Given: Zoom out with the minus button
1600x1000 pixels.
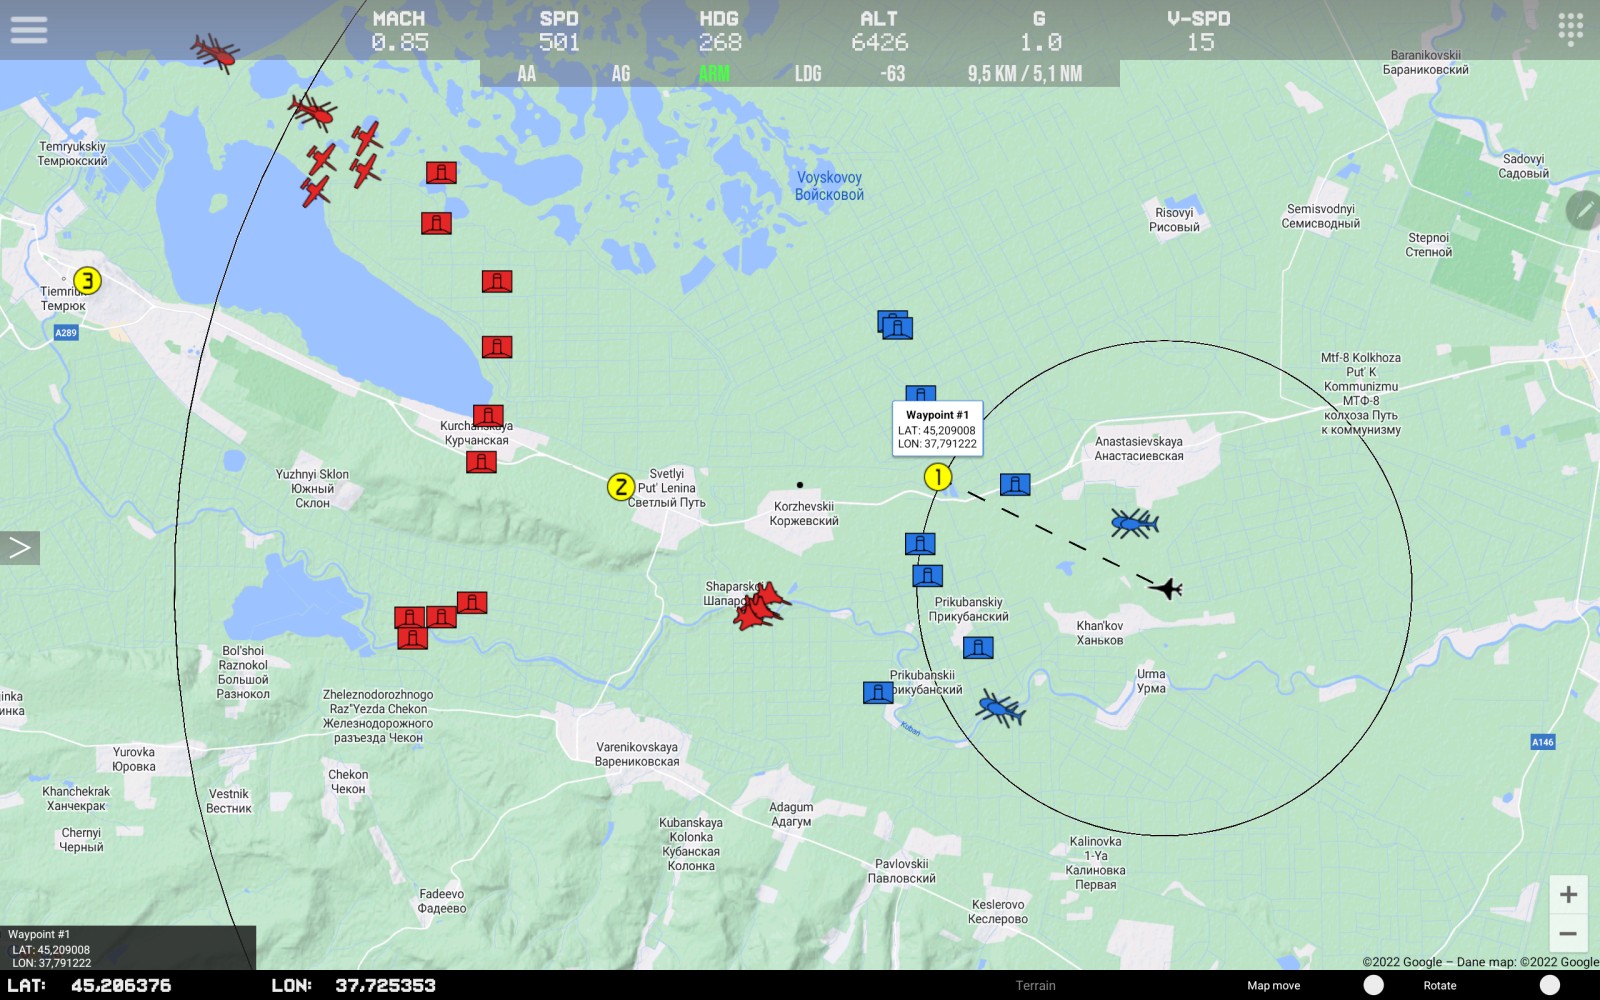Looking at the screenshot, I should (x=1568, y=934).
